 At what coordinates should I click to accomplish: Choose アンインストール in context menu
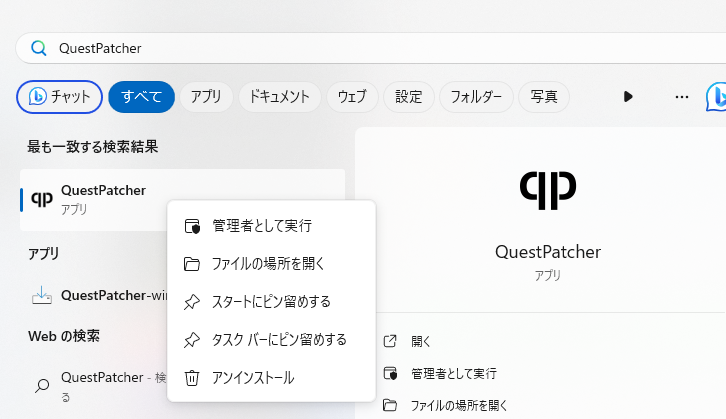[x=271, y=377]
